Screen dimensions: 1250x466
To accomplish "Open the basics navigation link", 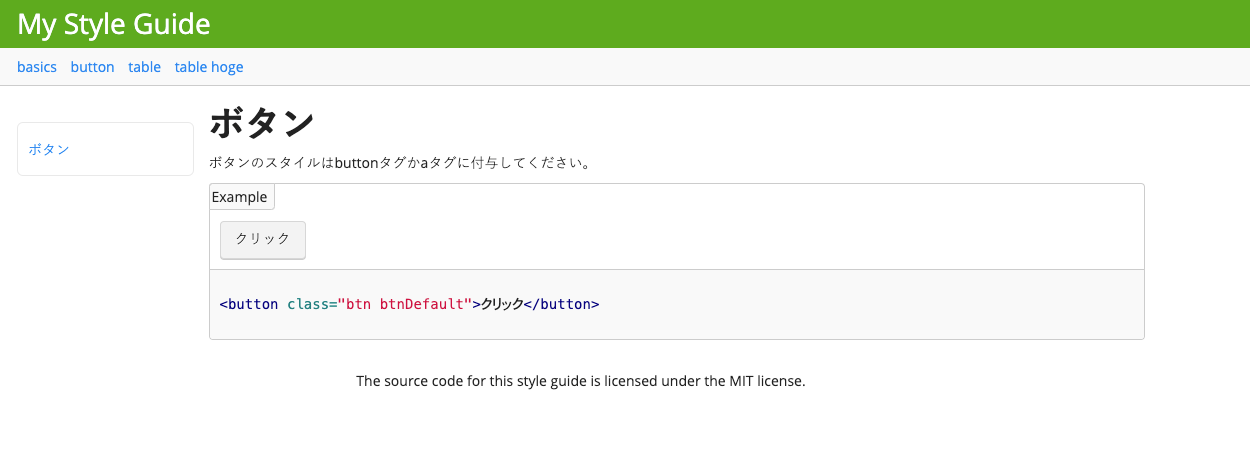I will tap(37, 67).
